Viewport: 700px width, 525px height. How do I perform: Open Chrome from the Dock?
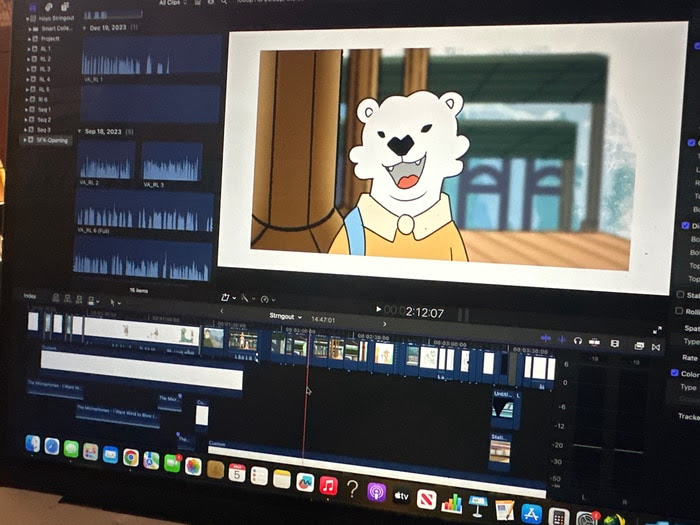pyautogui.click(x=131, y=456)
